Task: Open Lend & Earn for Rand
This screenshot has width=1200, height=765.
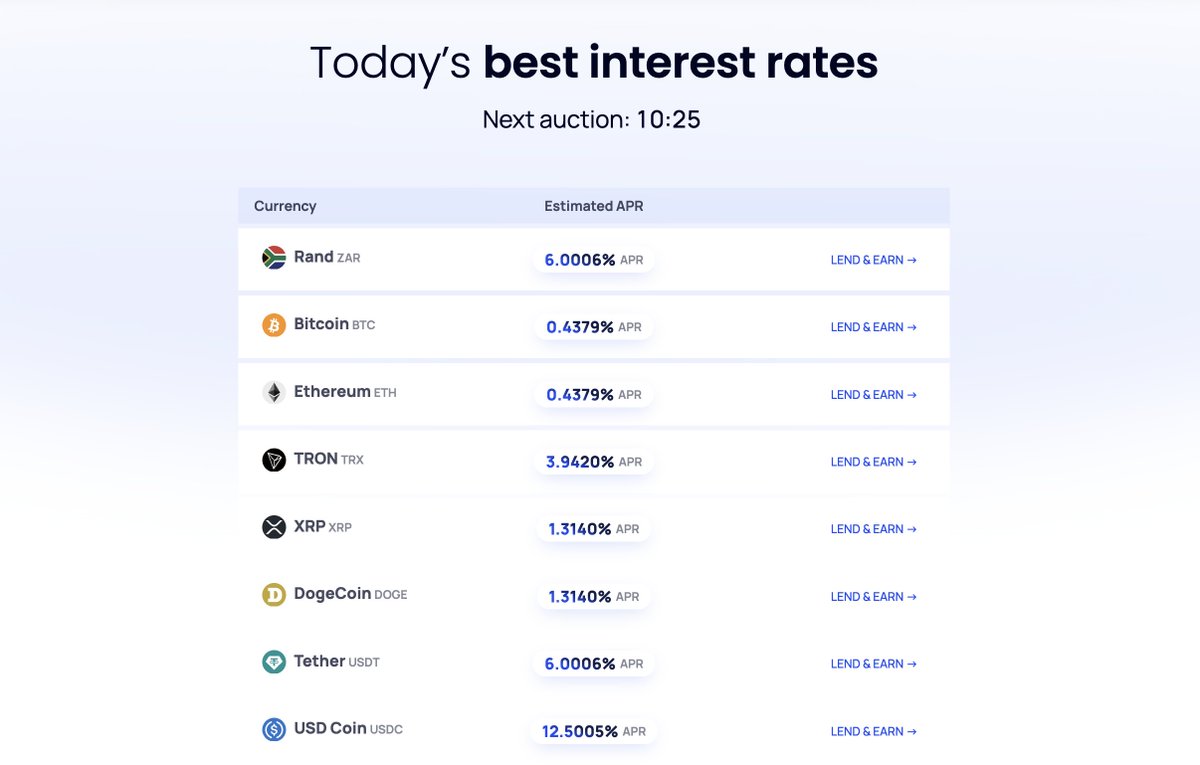Action: [874, 260]
